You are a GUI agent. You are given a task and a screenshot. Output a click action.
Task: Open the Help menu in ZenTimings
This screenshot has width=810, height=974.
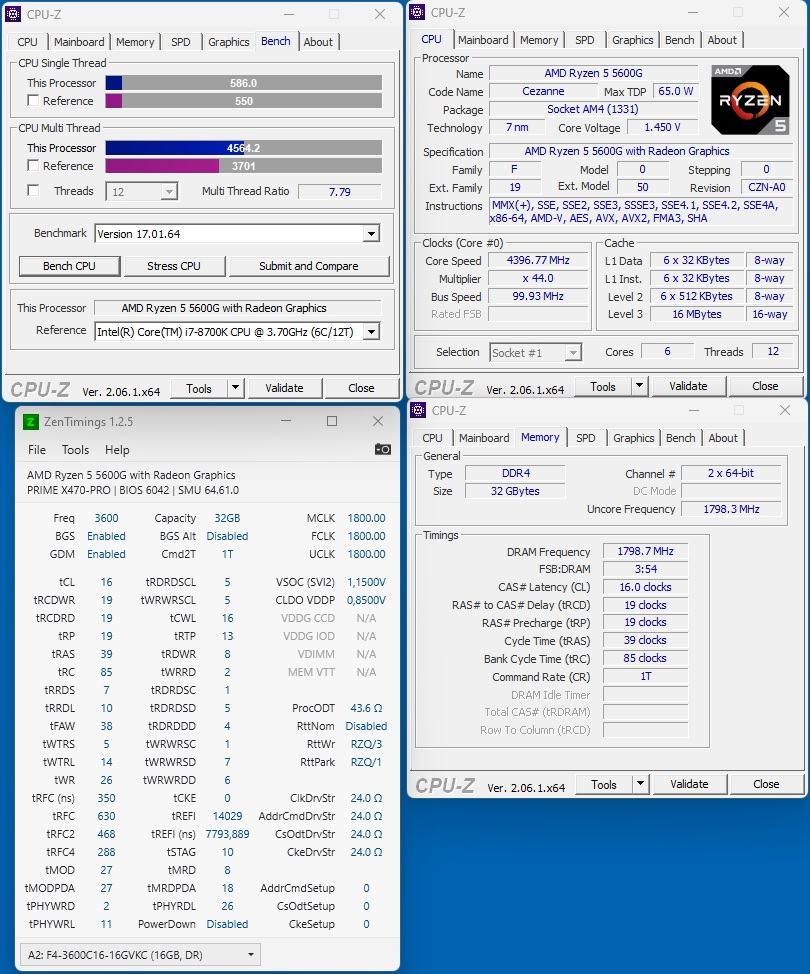(x=117, y=450)
